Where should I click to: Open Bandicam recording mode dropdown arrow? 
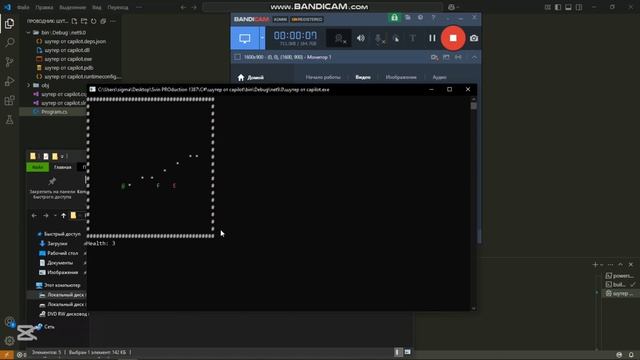[x=262, y=38]
